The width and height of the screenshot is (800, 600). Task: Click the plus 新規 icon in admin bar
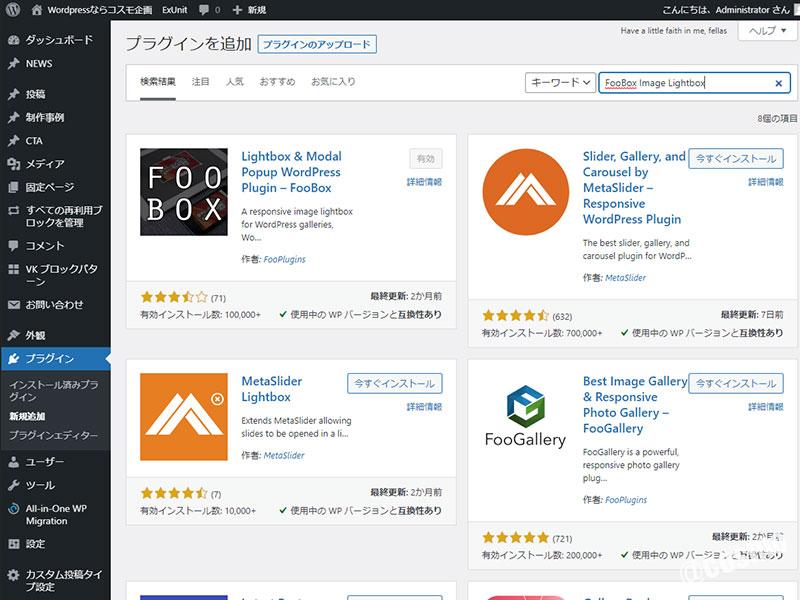[x=237, y=9]
